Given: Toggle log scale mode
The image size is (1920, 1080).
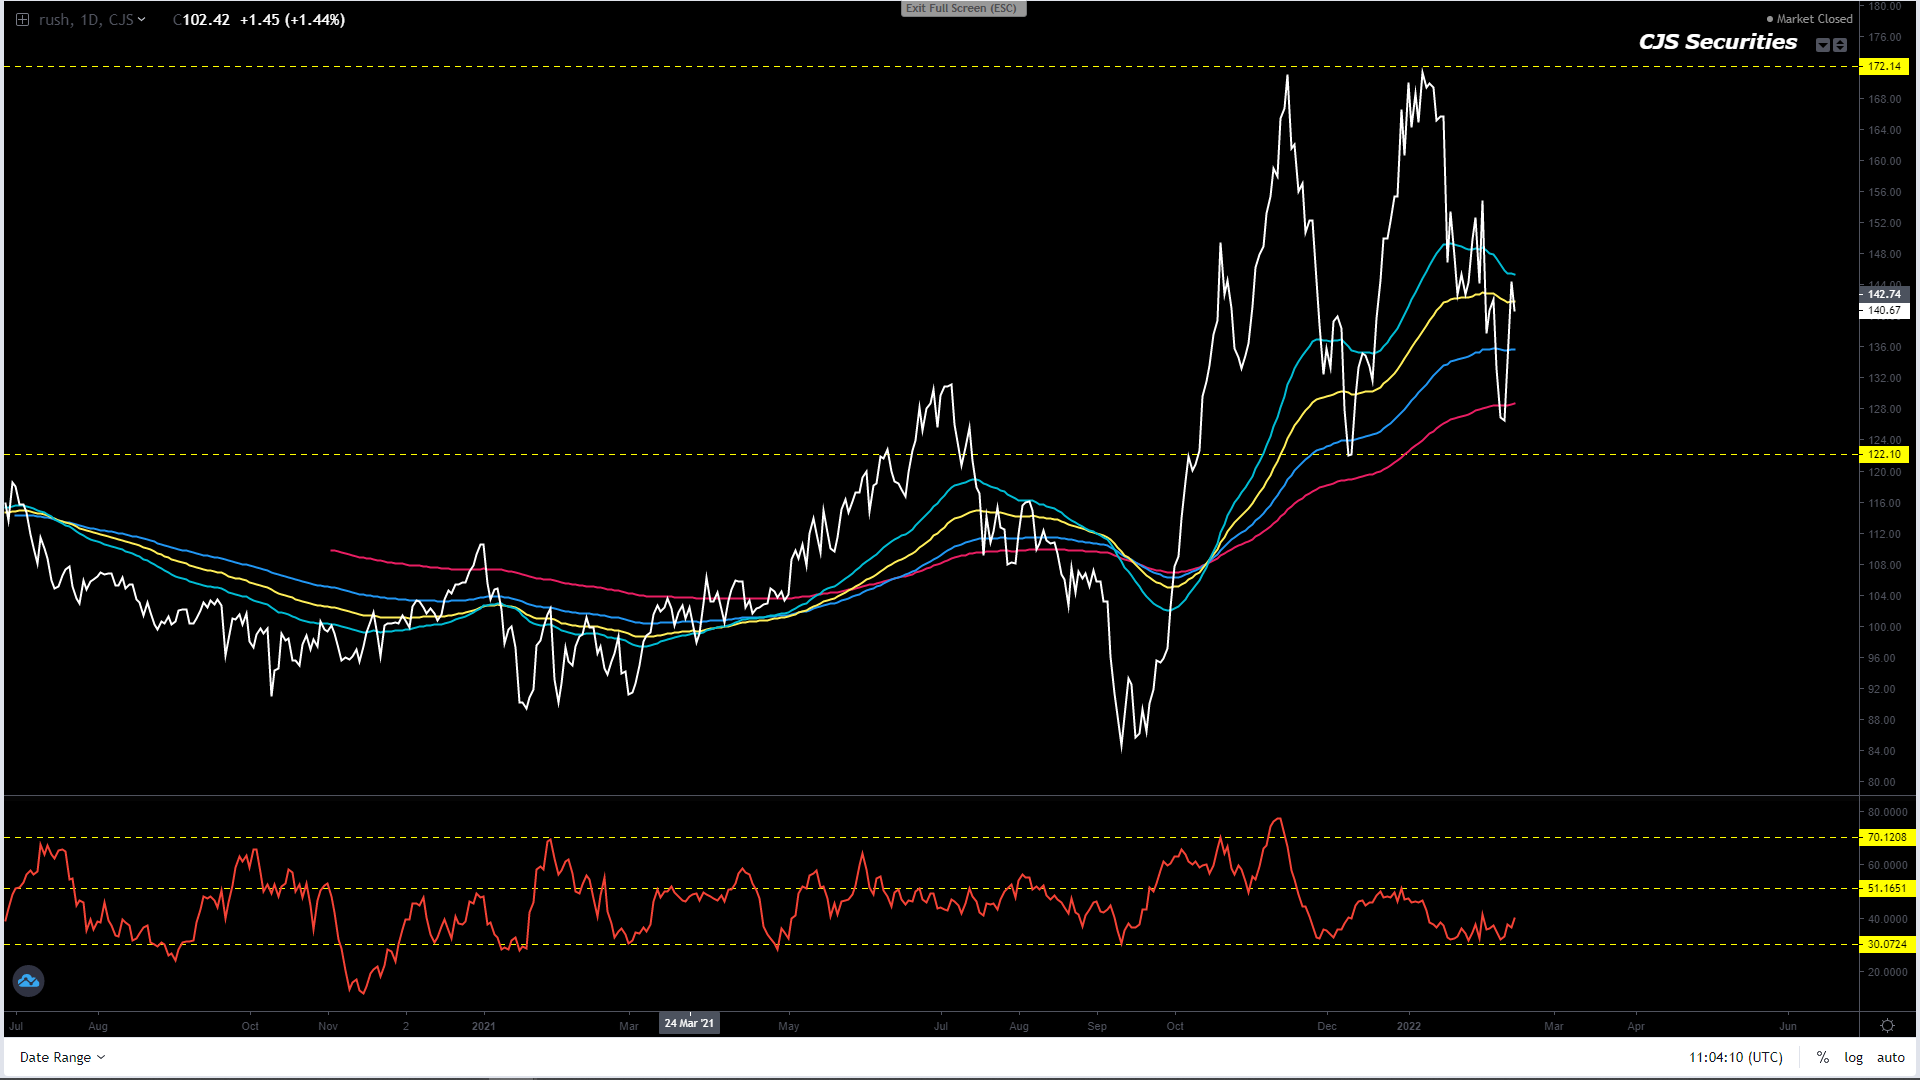Looking at the screenshot, I should (x=1853, y=1057).
